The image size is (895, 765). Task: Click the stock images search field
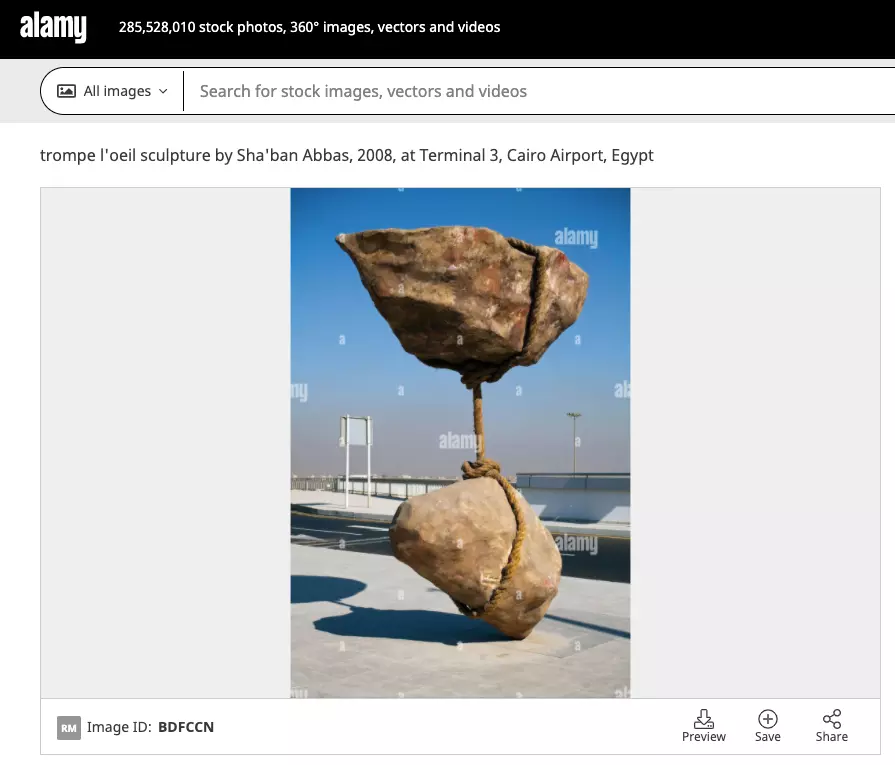pos(539,91)
